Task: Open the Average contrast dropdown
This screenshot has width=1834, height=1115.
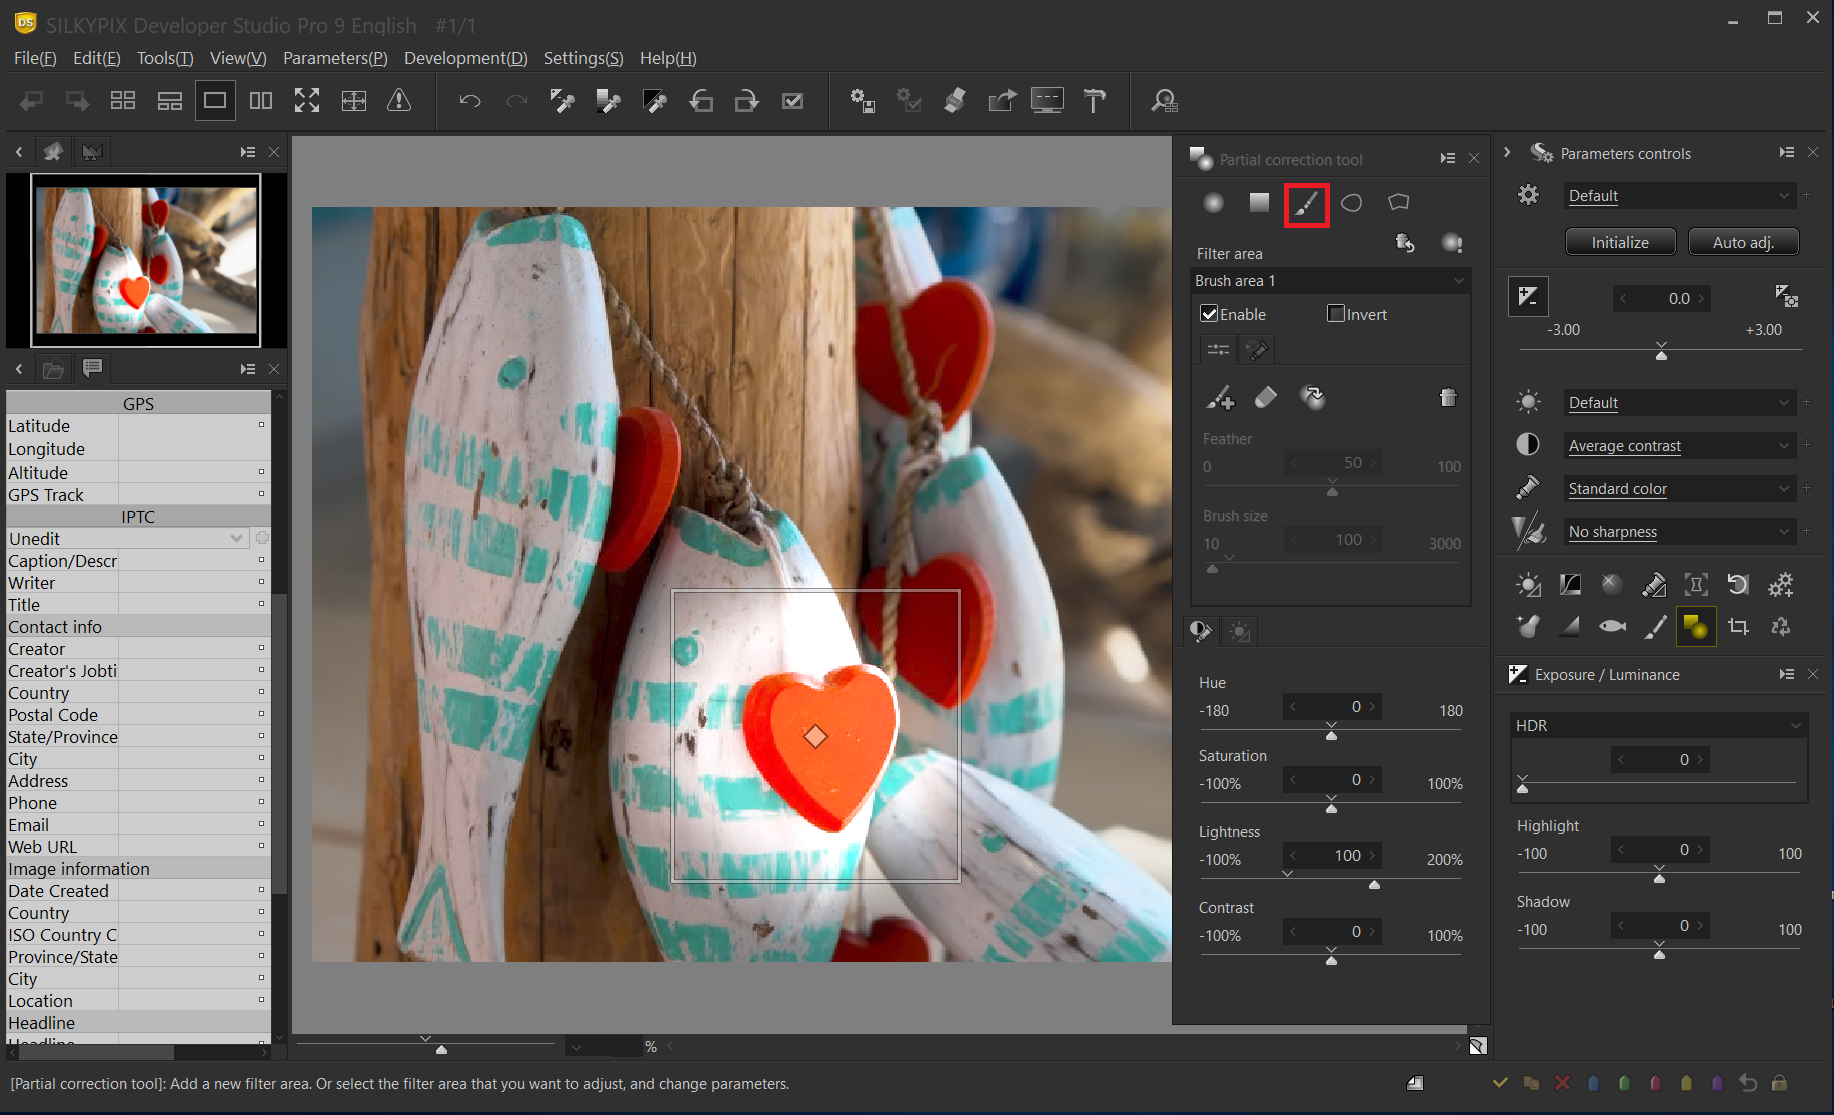Action: (x=1680, y=446)
